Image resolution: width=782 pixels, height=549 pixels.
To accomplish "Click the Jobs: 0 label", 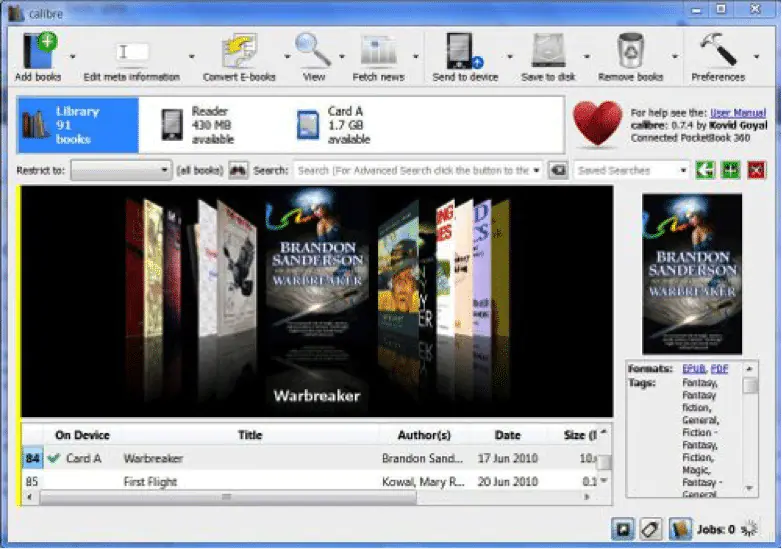I will 716,530.
